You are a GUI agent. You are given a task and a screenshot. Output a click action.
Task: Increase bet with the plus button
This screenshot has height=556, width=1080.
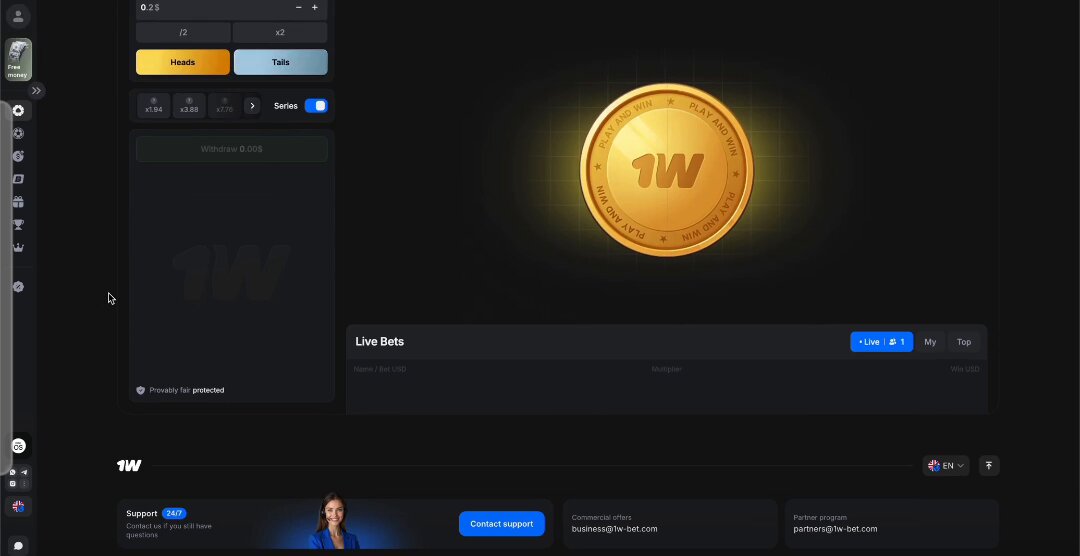tap(315, 8)
